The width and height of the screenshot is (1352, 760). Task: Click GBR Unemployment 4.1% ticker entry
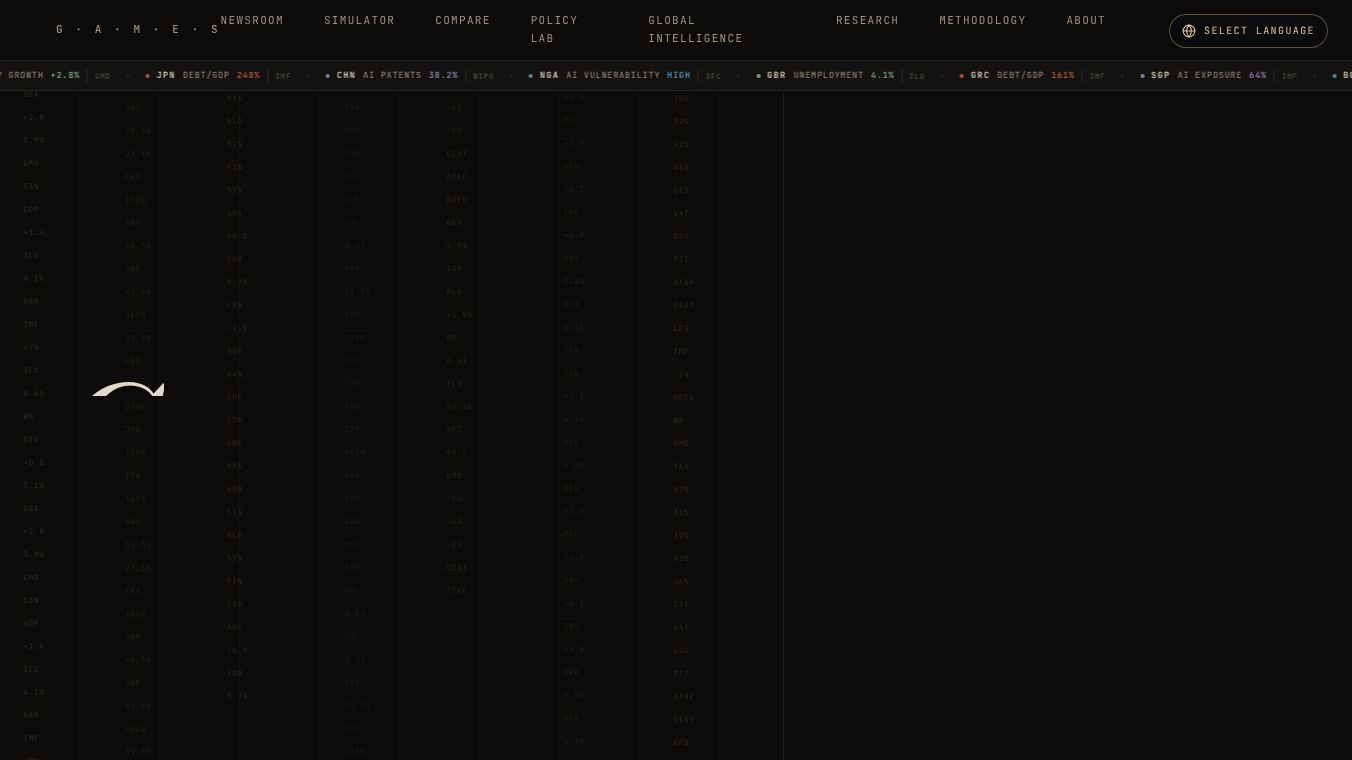tap(840, 76)
